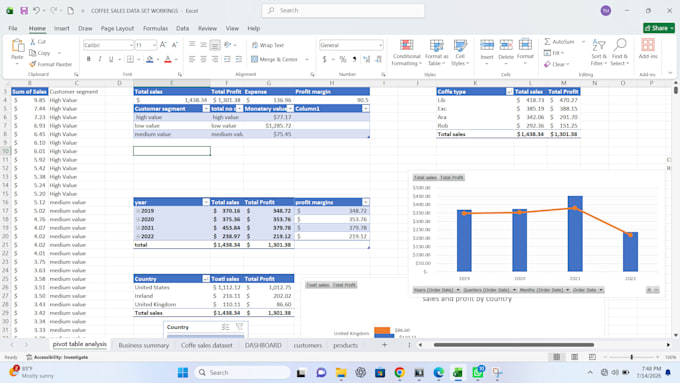Screen dimensions: 680x383
Task: Switch to the Data tab
Action: click(182, 28)
